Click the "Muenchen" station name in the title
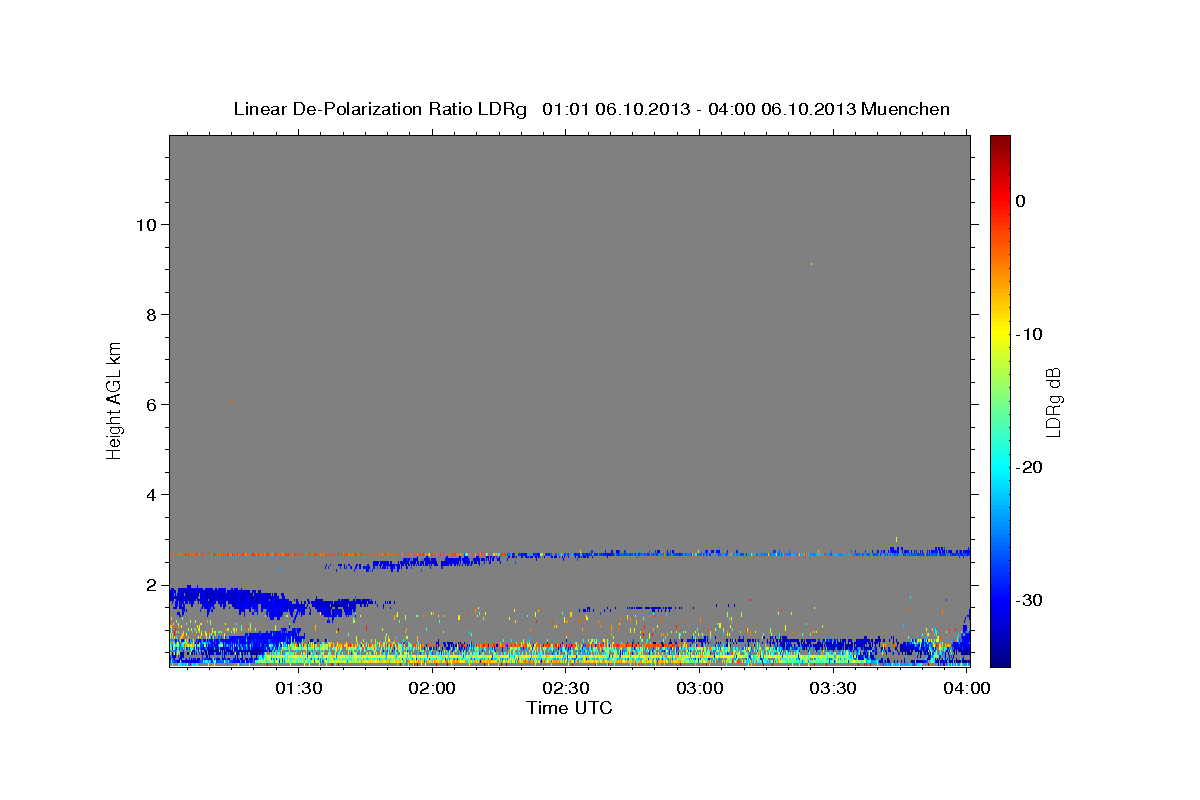The height and width of the screenshot is (800, 1200). click(x=905, y=109)
